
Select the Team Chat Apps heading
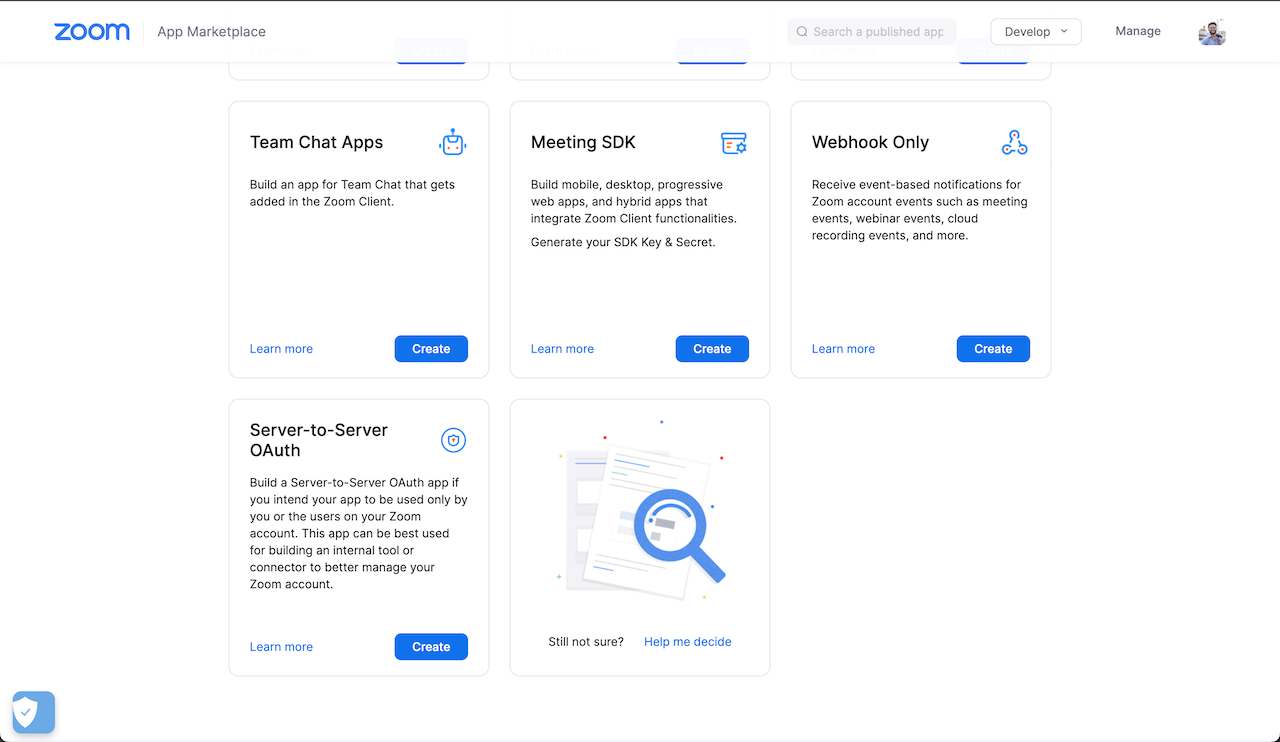pyautogui.click(x=316, y=142)
